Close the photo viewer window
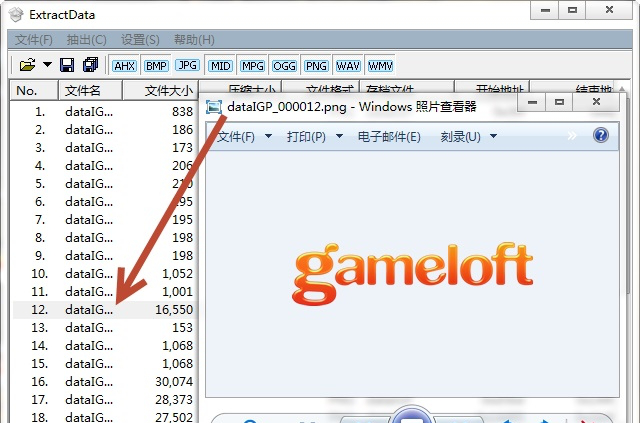Image resolution: width=640 pixels, height=439 pixels. tap(596, 102)
